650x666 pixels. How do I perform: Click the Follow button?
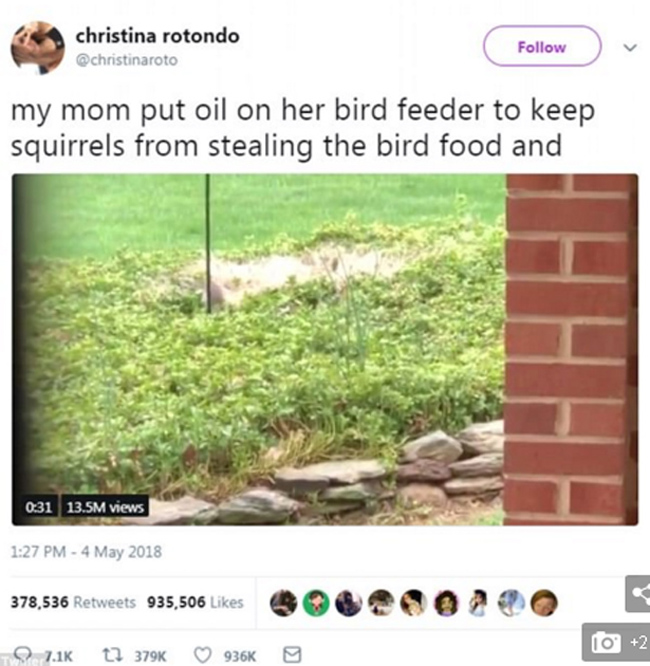tap(542, 46)
